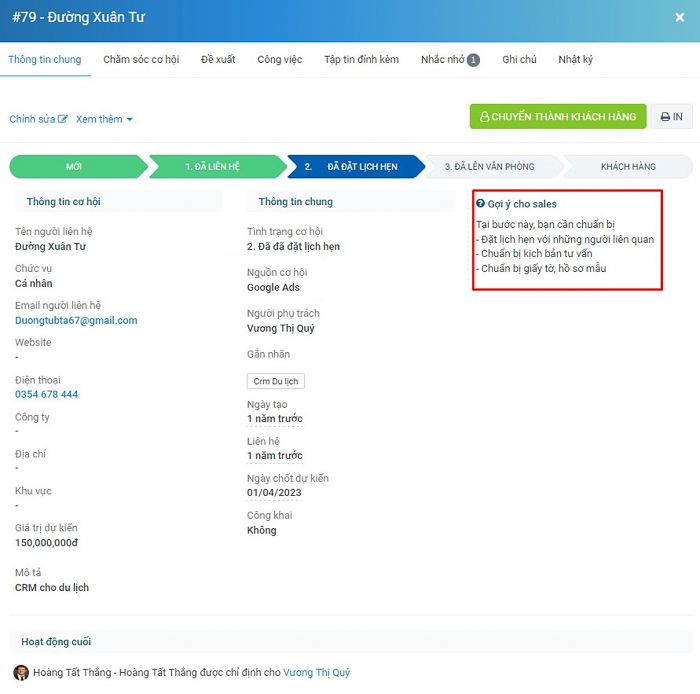Screen dimensions: 700x694
Task: Click Chuẩn bị kịch bản tư vấn hint
Action: click(534, 253)
